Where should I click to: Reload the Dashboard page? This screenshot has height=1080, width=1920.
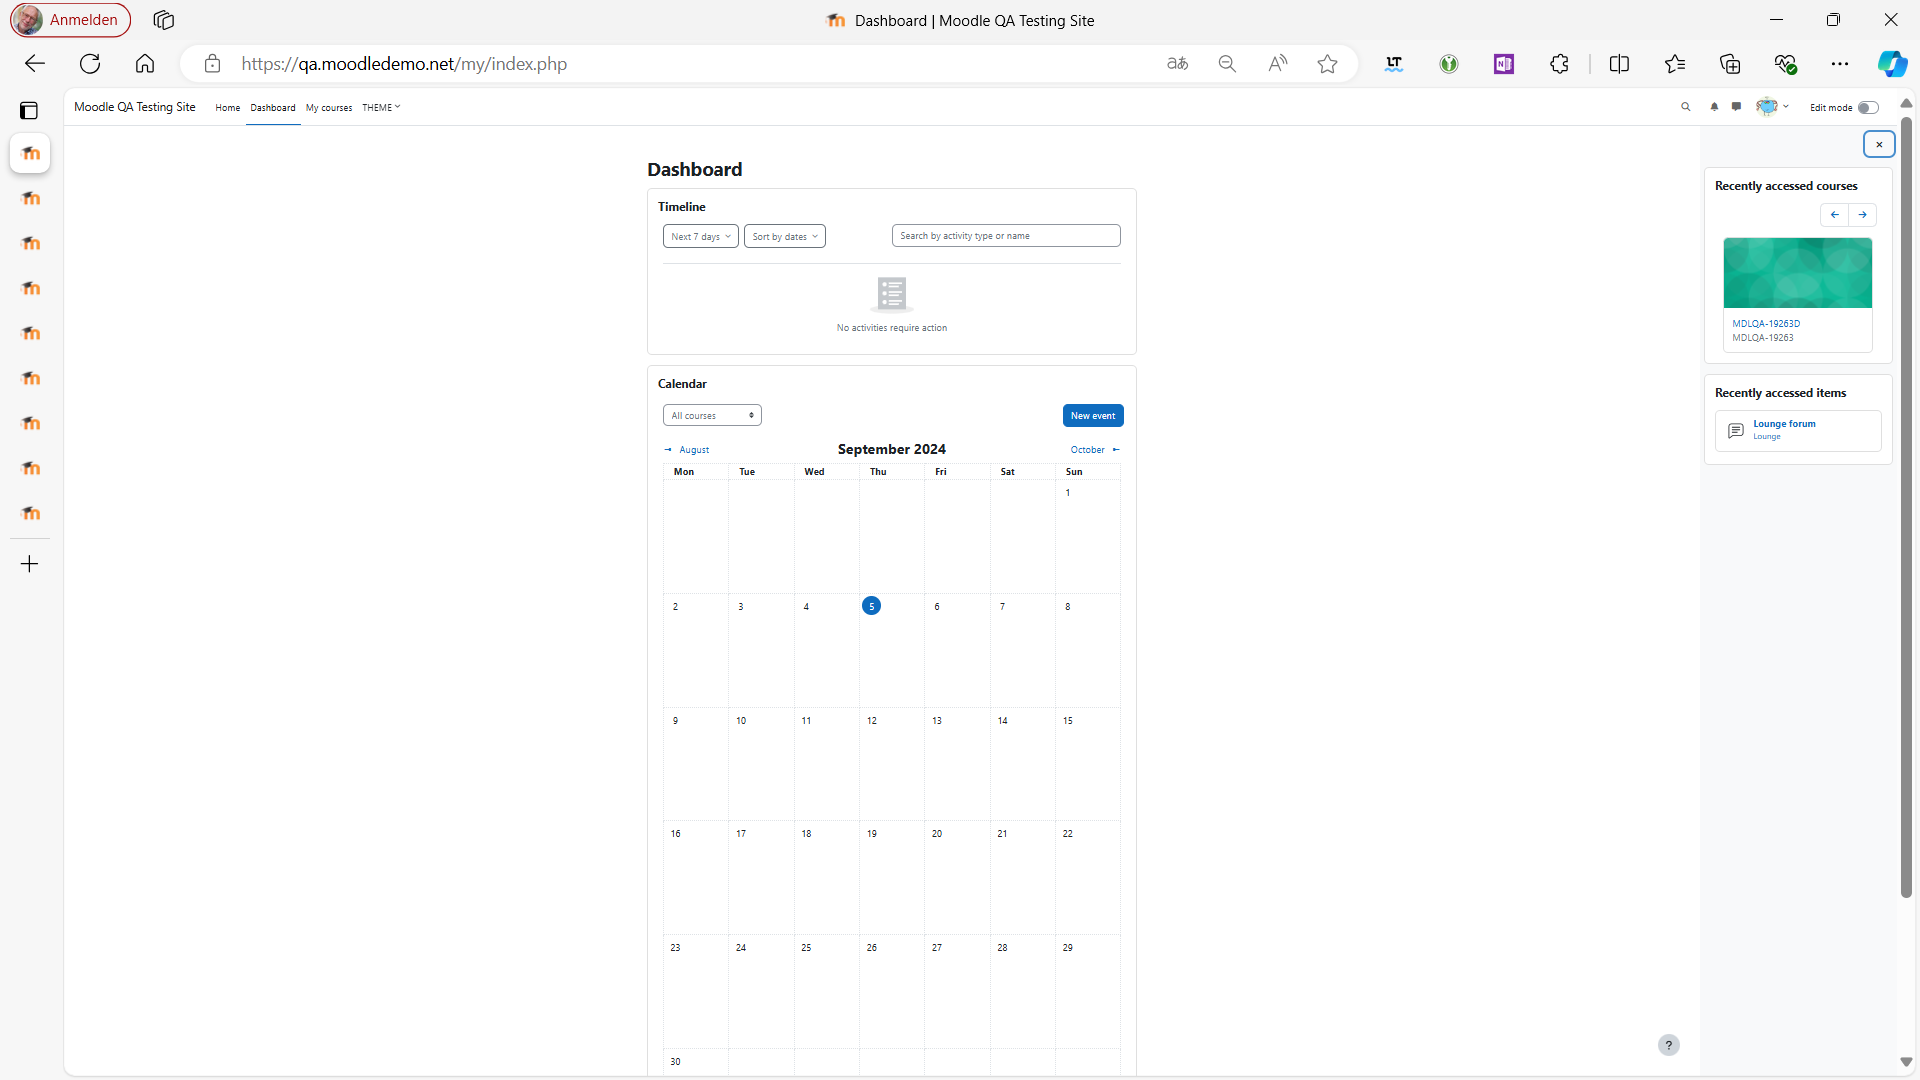pyautogui.click(x=90, y=64)
